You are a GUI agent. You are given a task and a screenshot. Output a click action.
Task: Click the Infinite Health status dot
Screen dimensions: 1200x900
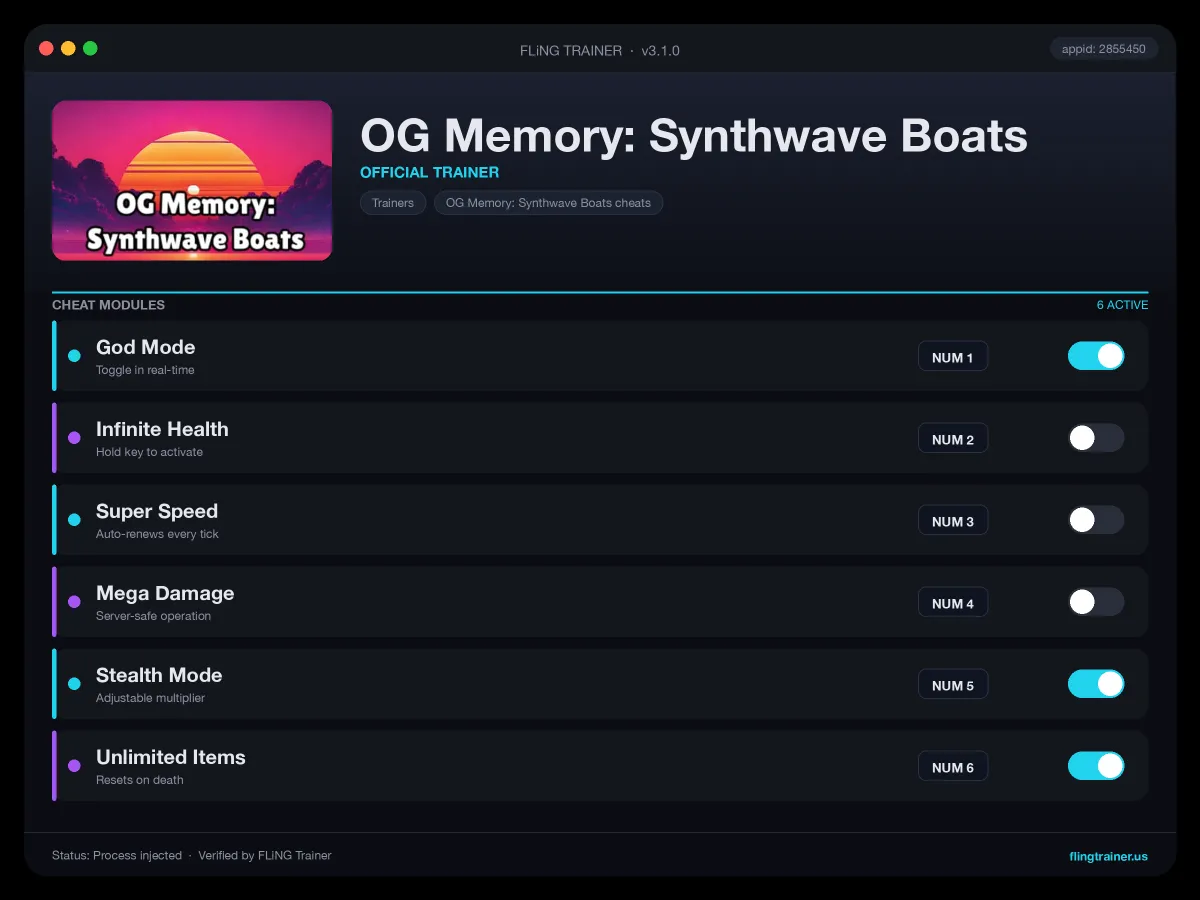coord(74,438)
